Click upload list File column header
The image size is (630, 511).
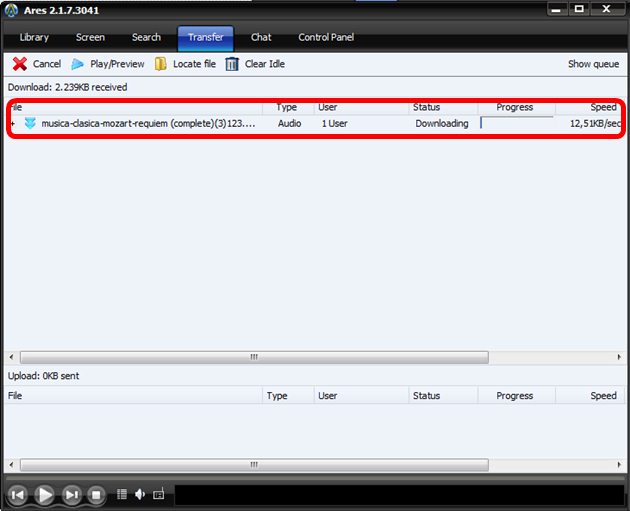click(x=133, y=396)
